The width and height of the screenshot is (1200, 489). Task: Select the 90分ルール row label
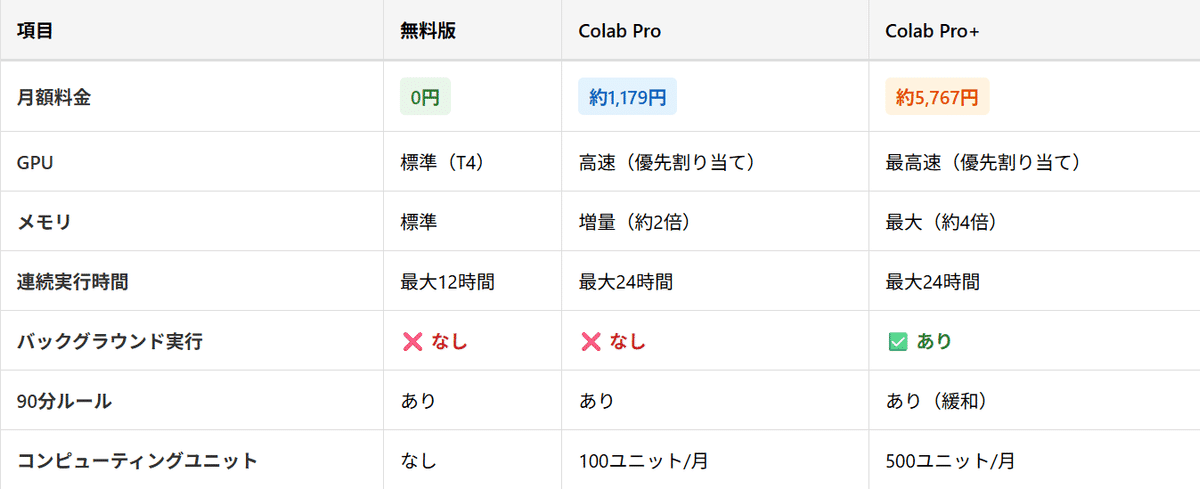[64, 402]
